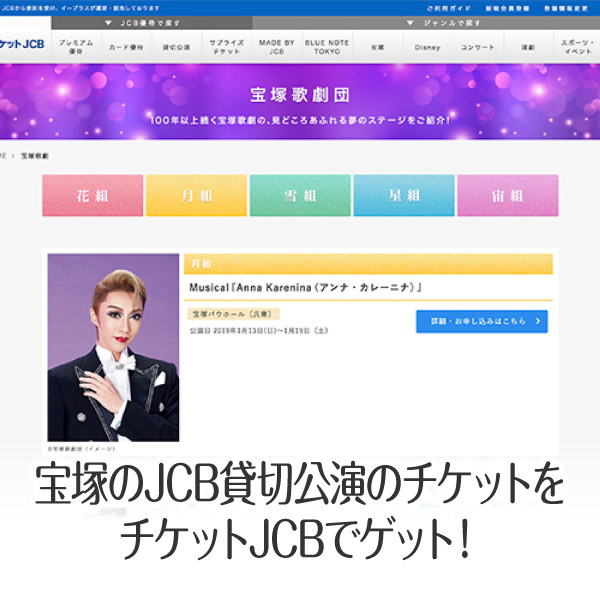This screenshot has height=600, width=600.
Task: Click the purple 宙組 troupe button
Action: click(x=508, y=196)
